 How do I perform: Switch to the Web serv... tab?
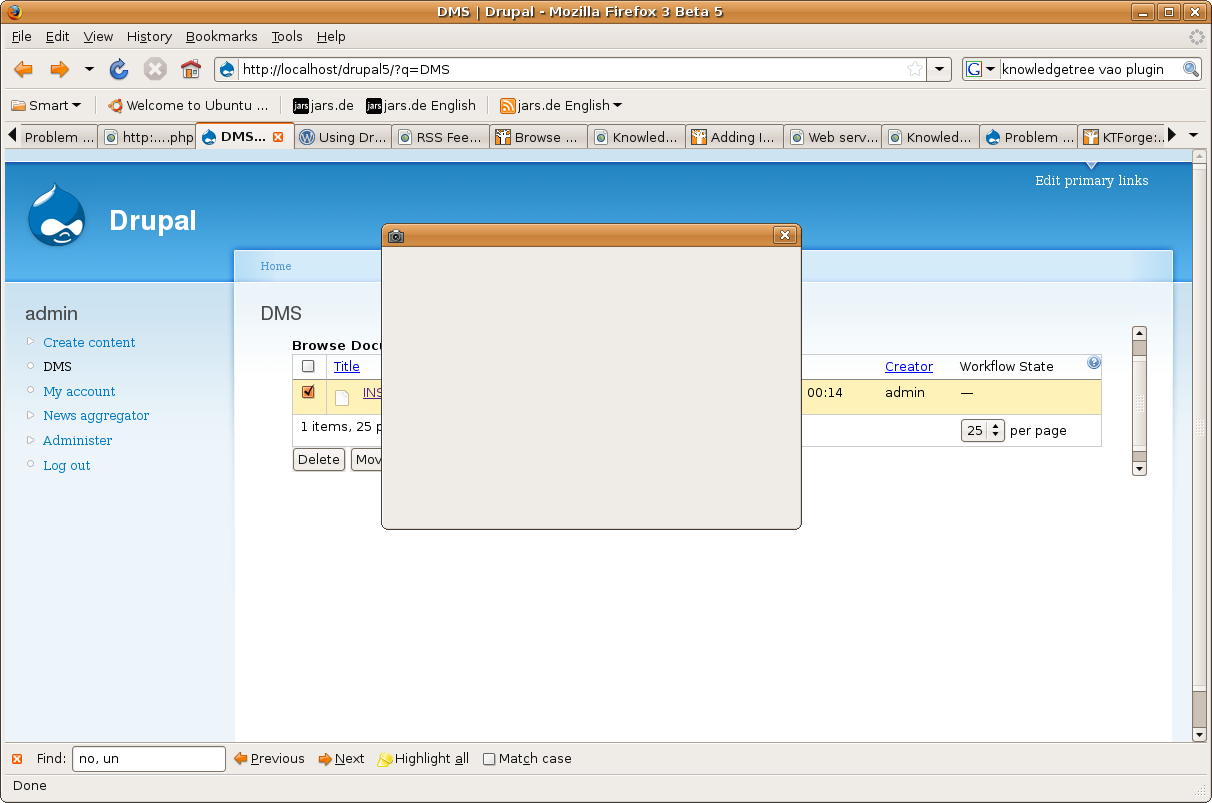[831, 137]
